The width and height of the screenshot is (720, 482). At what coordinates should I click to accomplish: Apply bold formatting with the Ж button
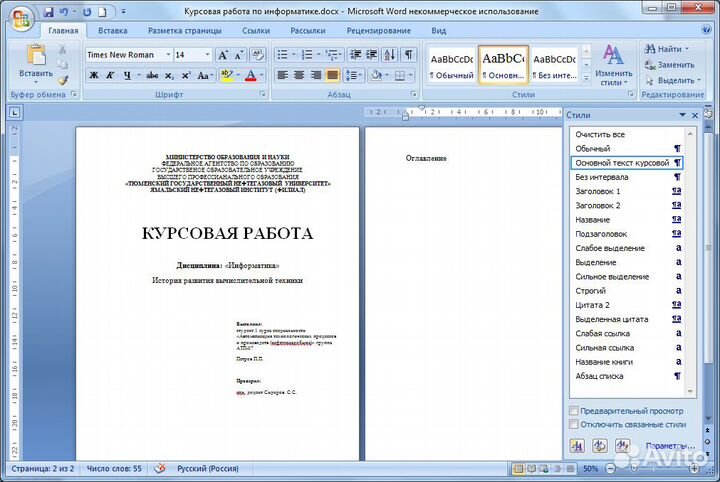94,75
